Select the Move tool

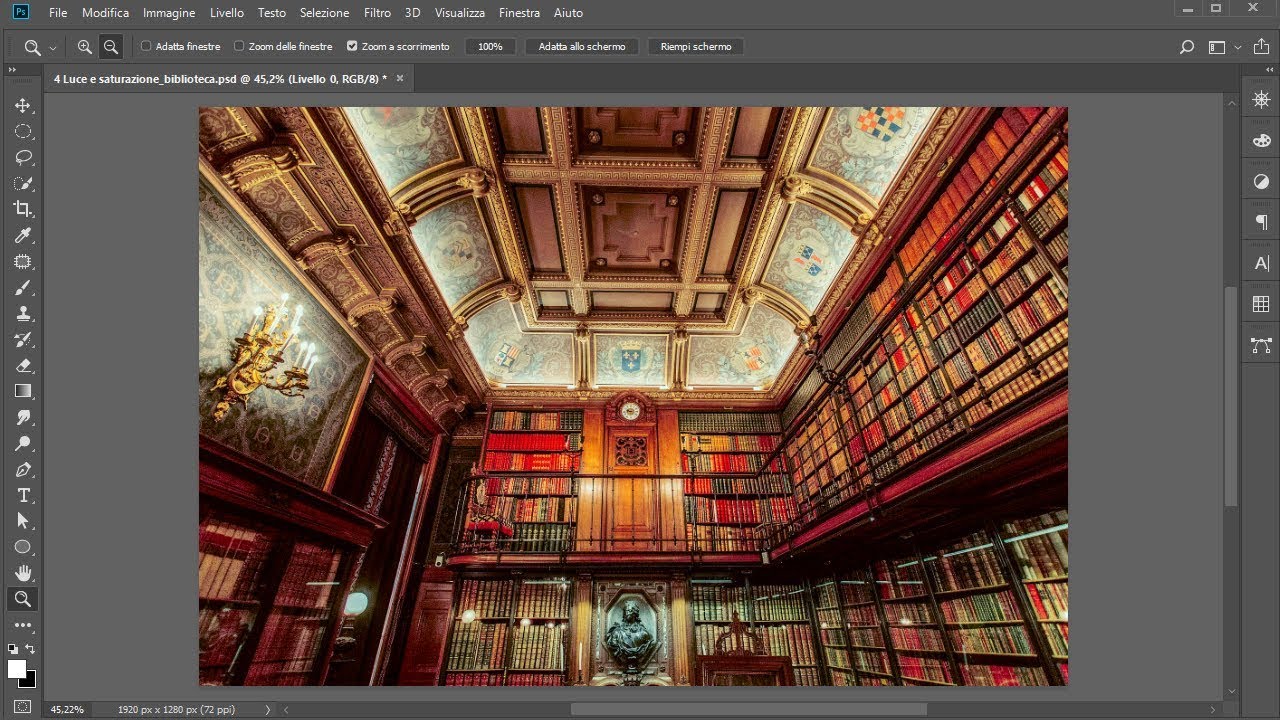click(22, 105)
